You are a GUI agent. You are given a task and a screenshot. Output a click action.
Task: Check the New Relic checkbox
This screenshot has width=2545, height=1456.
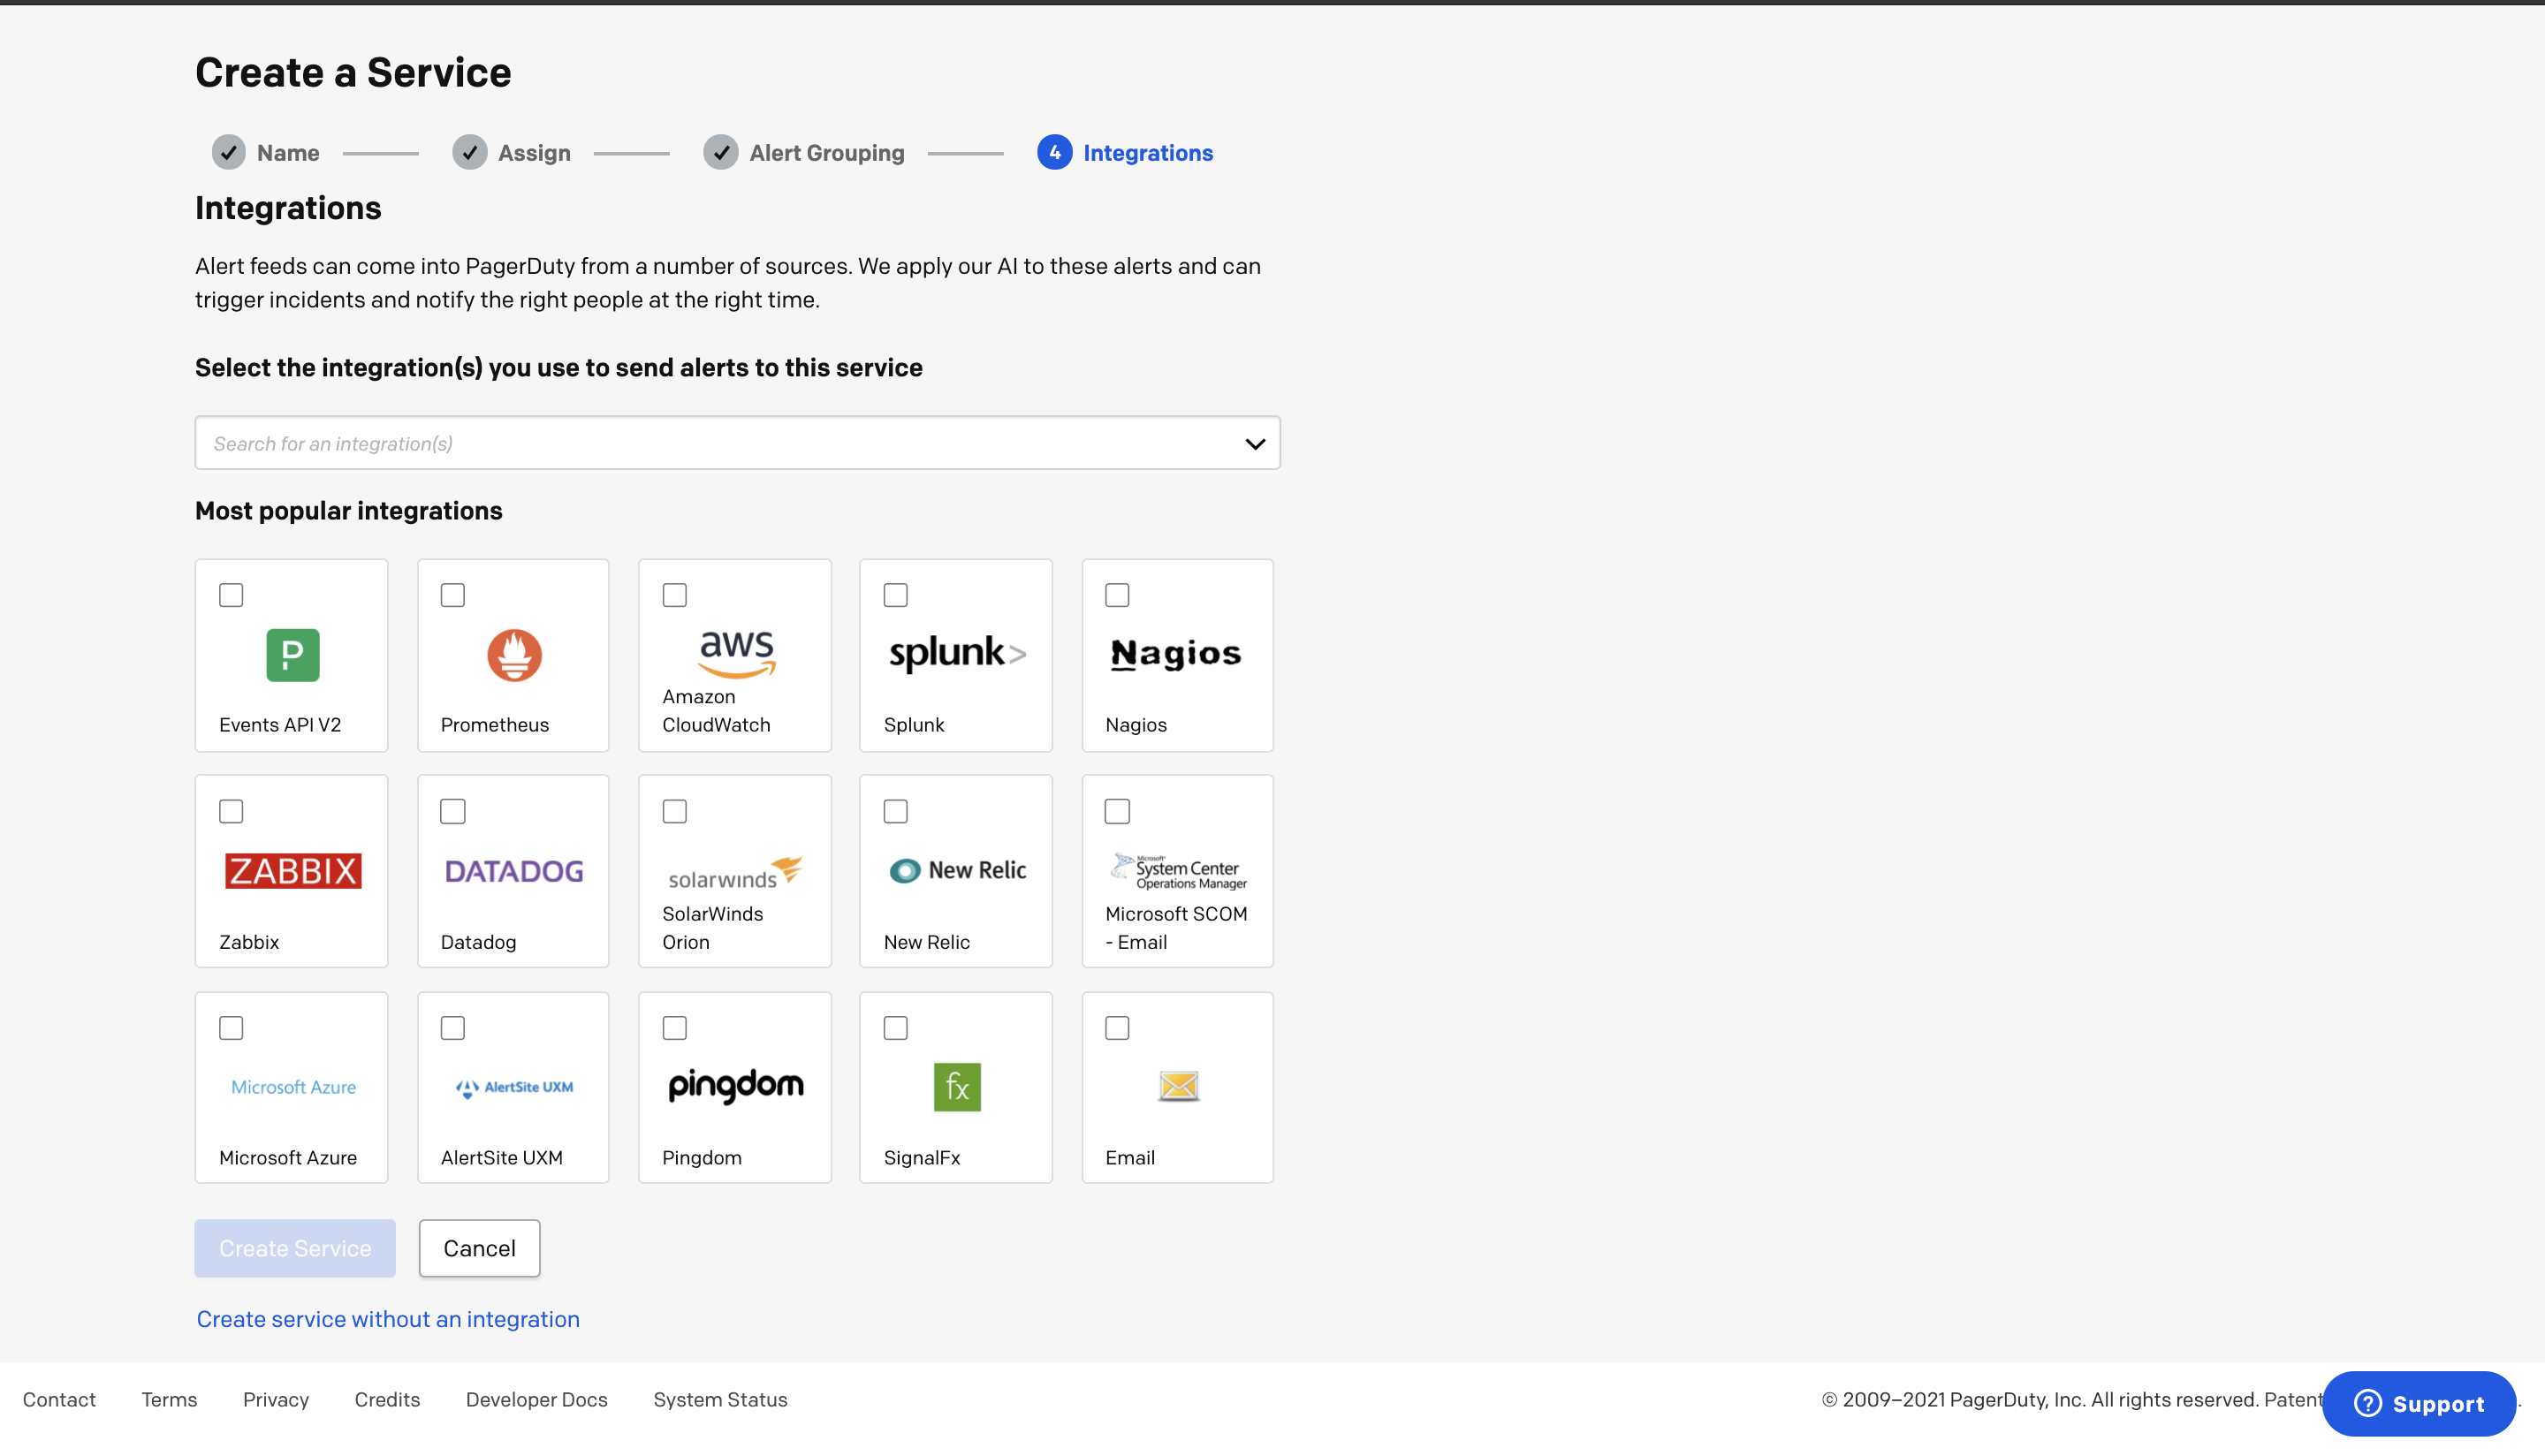point(896,811)
